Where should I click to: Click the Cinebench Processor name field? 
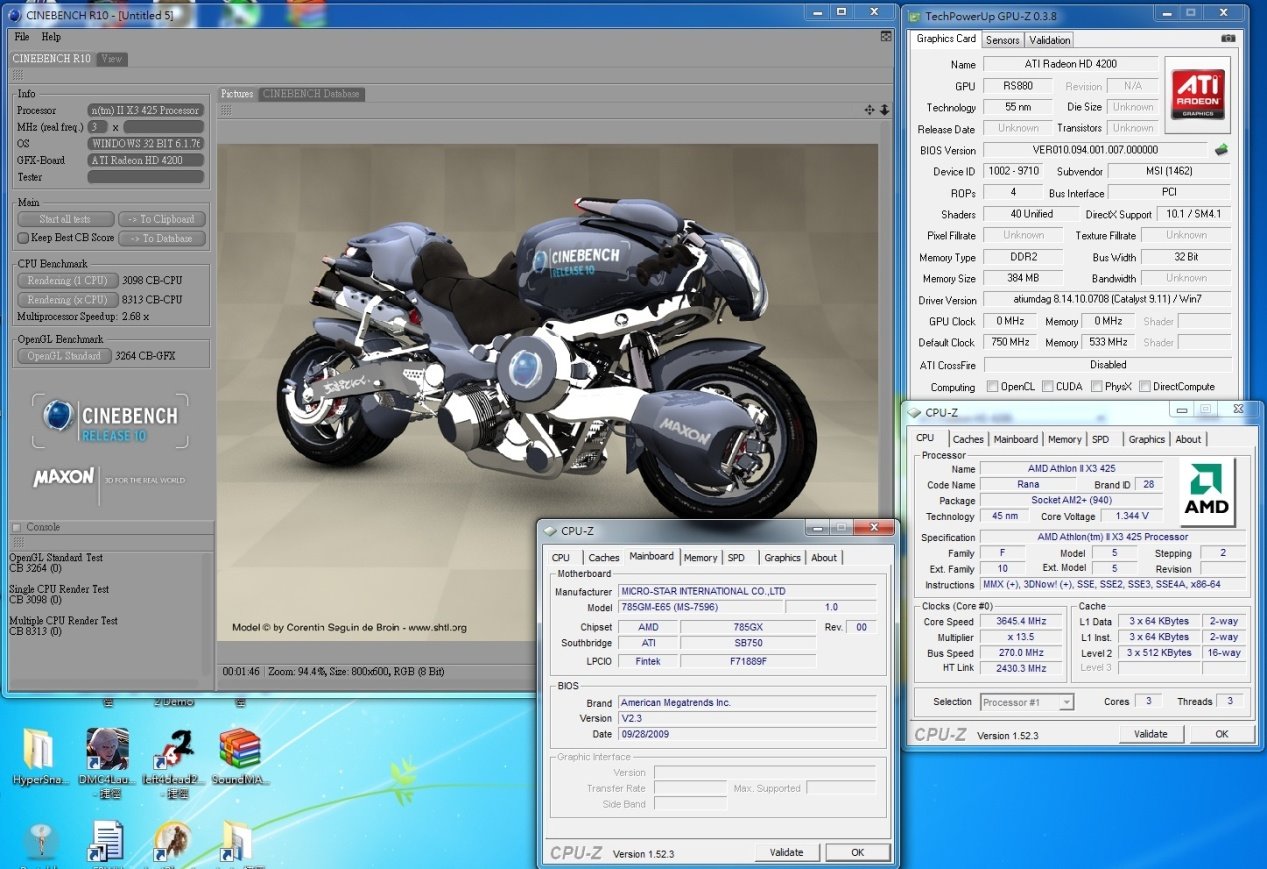tap(146, 110)
